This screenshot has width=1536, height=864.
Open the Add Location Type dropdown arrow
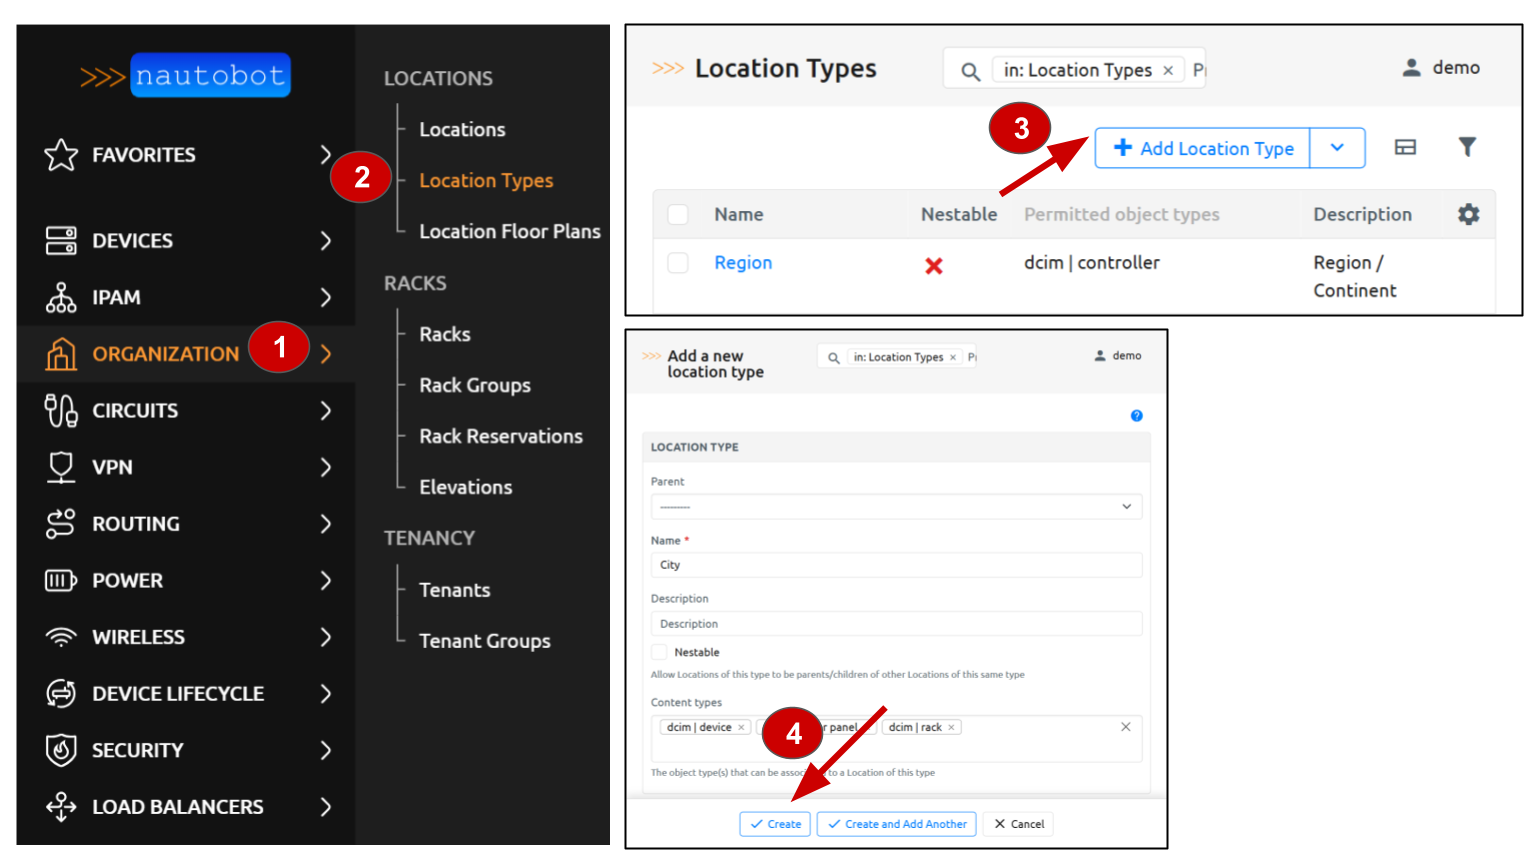tap(1337, 147)
